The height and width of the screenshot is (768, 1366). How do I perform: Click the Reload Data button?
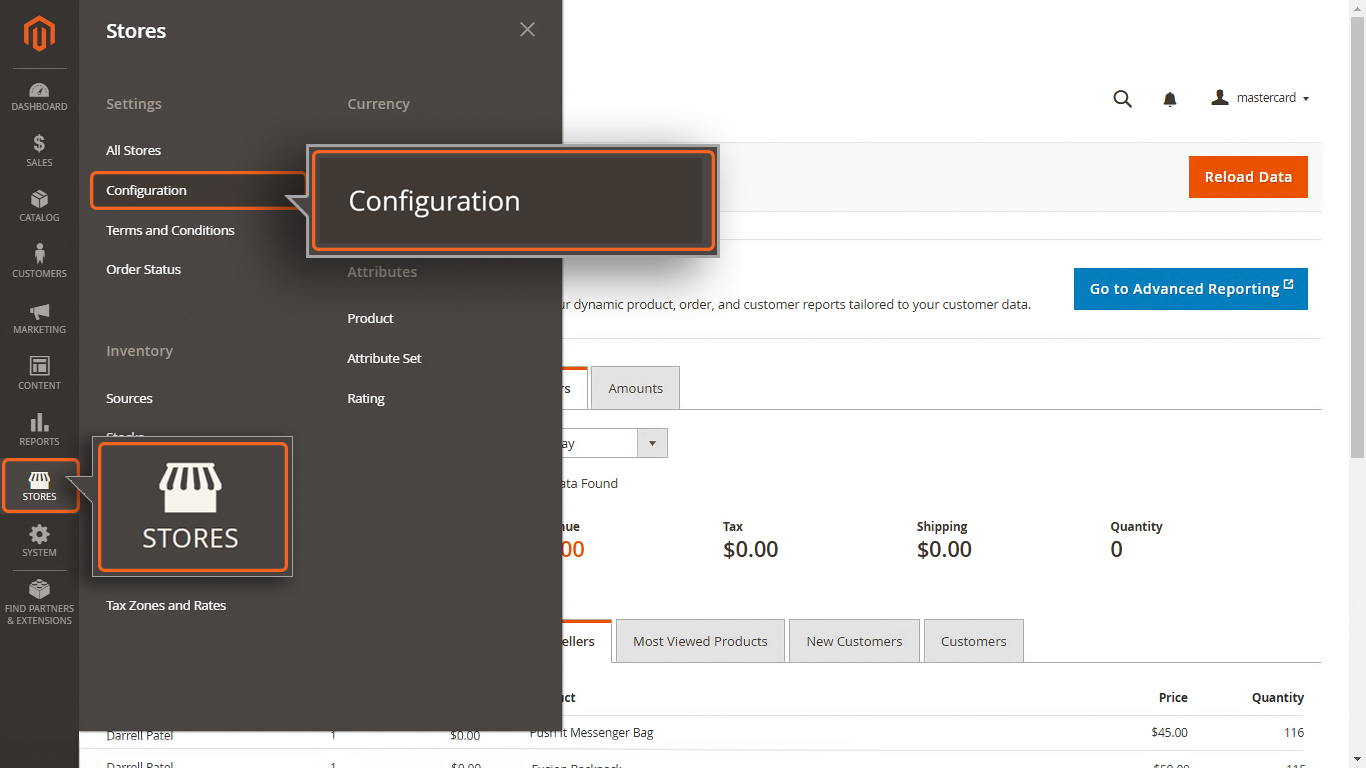1248,177
